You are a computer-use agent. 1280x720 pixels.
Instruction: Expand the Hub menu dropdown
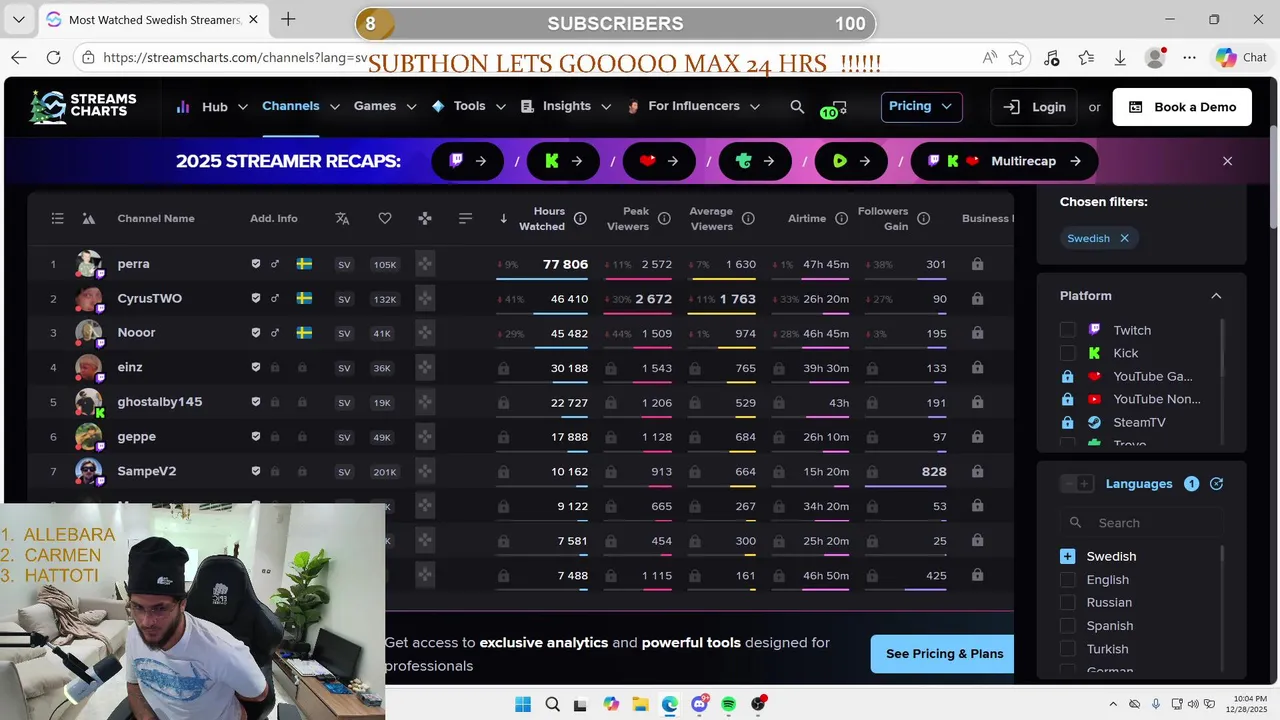(x=243, y=107)
